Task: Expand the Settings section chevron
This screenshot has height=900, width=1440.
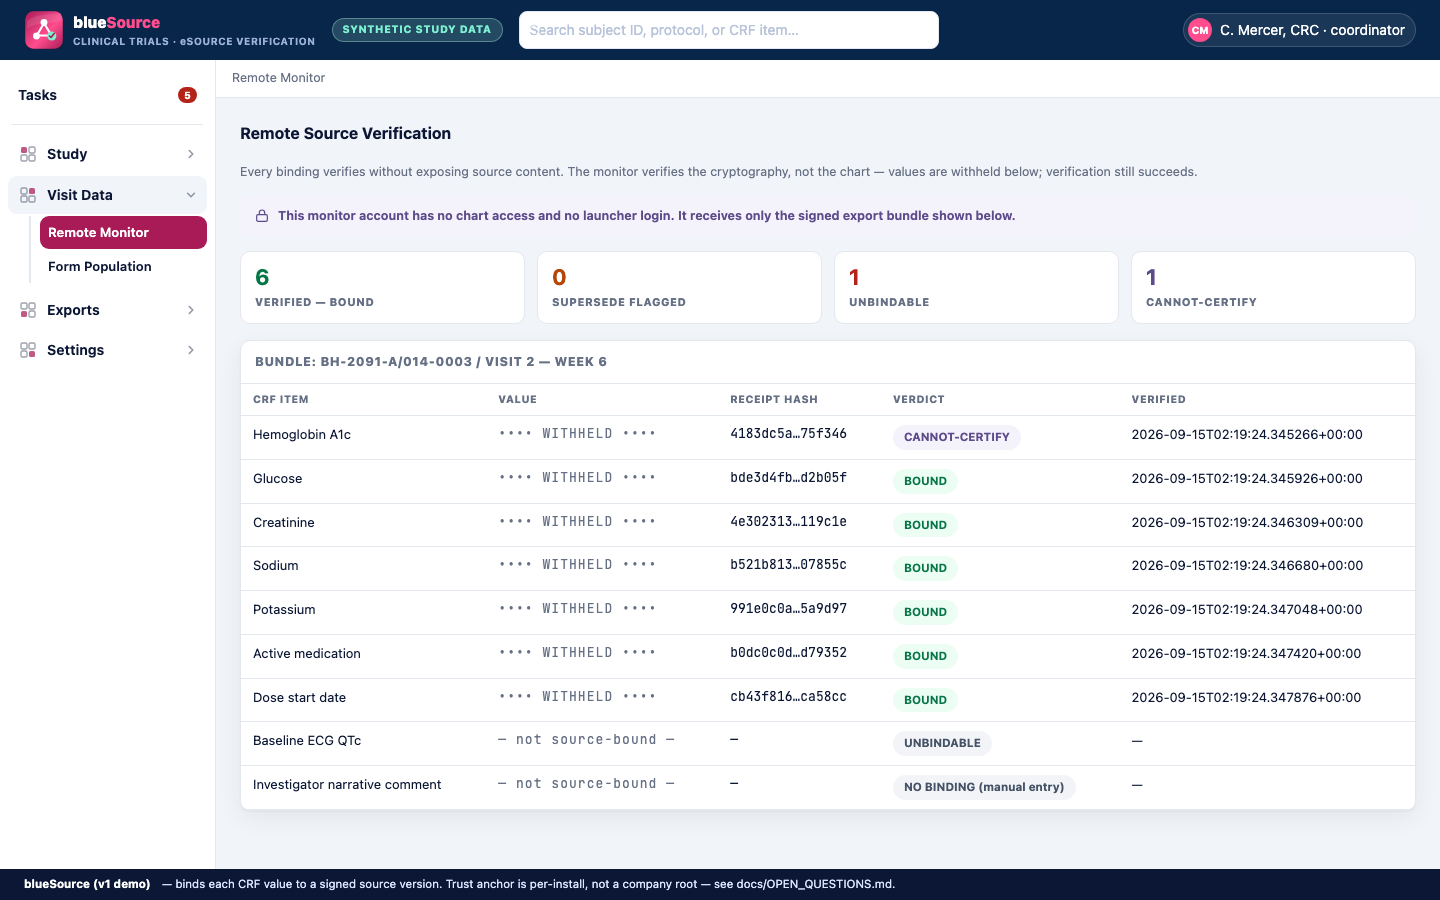Action: click(191, 350)
